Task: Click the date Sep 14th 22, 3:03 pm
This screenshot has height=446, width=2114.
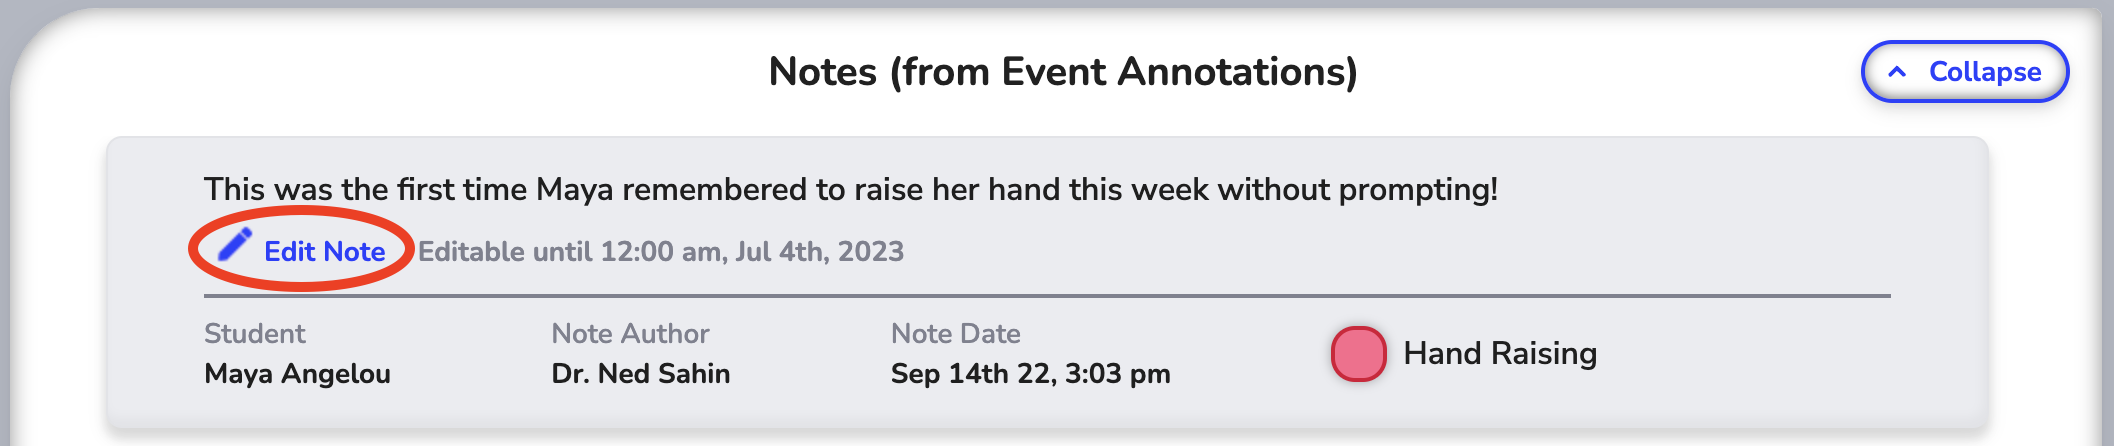Action: click(1031, 374)
